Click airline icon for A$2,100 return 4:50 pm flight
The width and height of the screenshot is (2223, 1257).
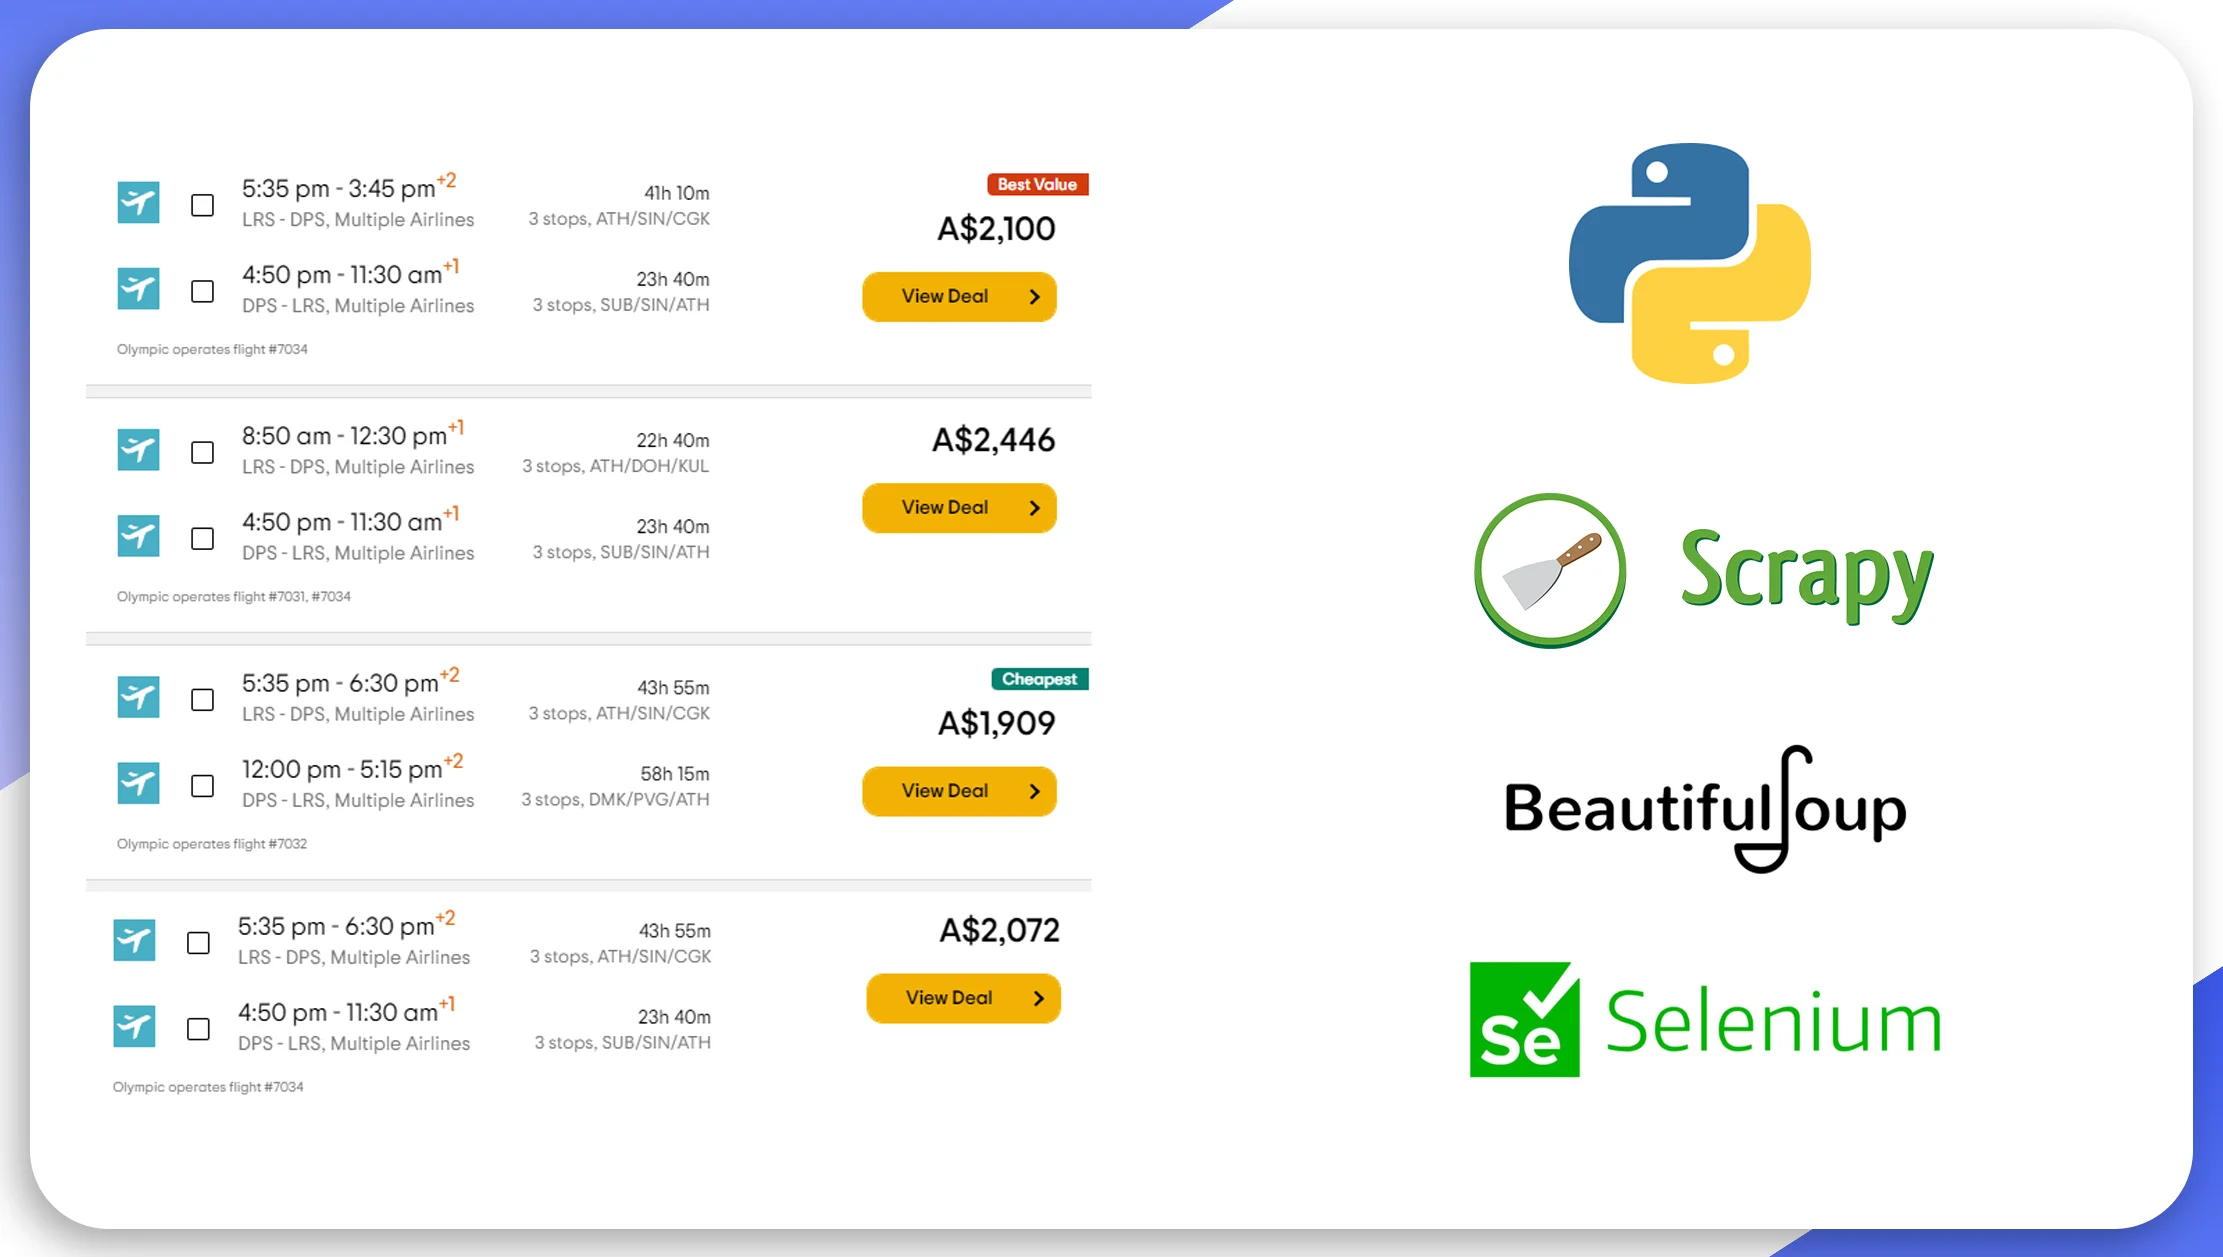click(x=138, y=289)
